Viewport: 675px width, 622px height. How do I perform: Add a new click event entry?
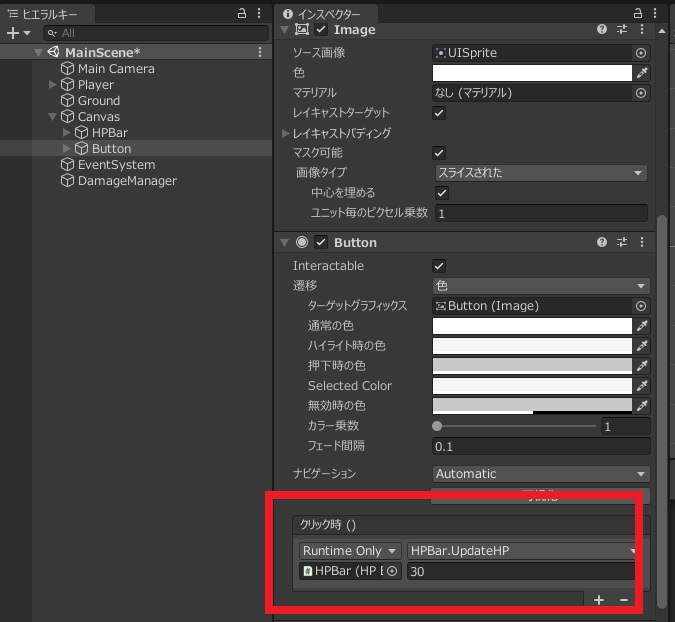599,600
